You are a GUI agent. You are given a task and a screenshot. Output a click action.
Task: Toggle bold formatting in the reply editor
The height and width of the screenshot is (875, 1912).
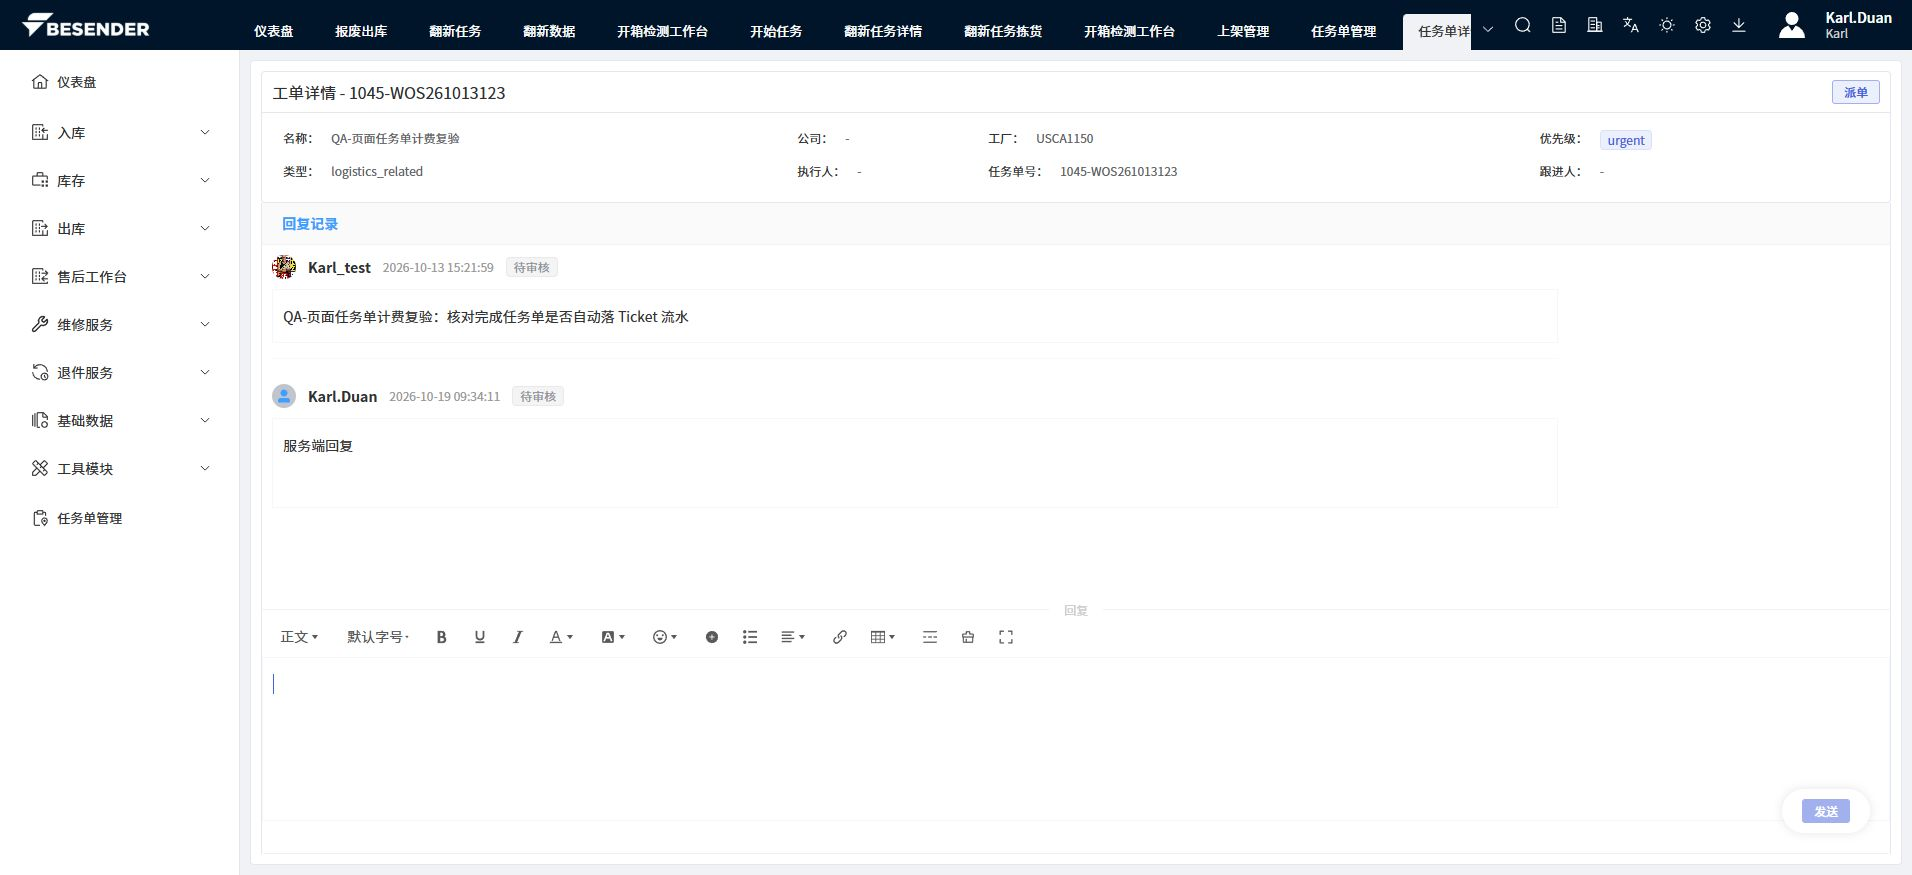click(x=441, y=637)
